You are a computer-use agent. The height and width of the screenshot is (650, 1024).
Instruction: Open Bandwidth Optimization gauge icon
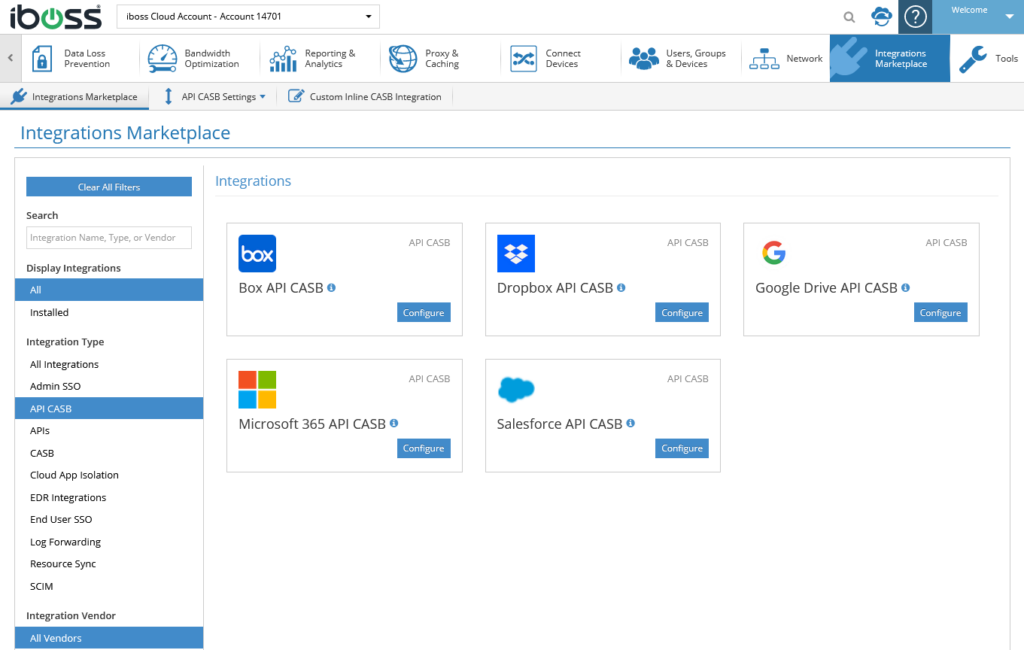tap(162, 59)
